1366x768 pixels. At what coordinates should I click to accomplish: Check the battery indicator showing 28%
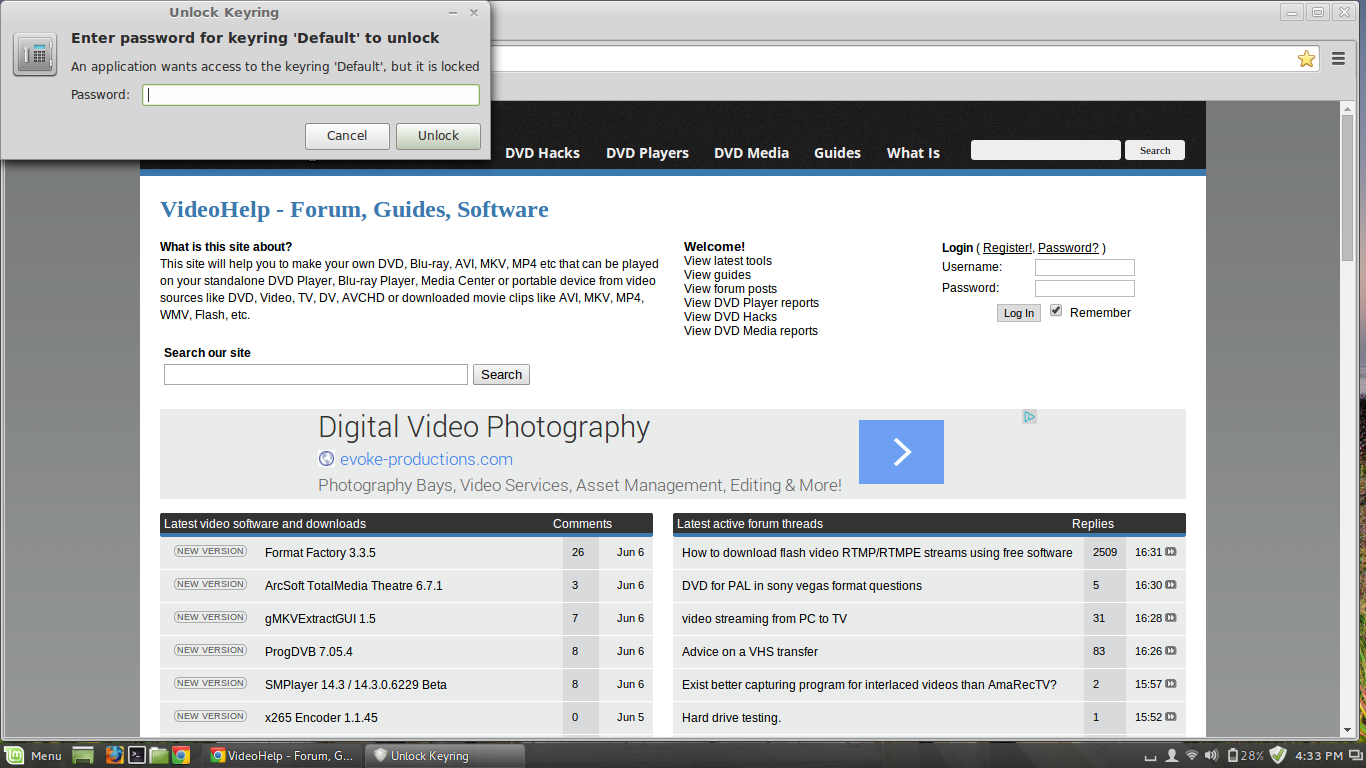(x=1245, y=755)
